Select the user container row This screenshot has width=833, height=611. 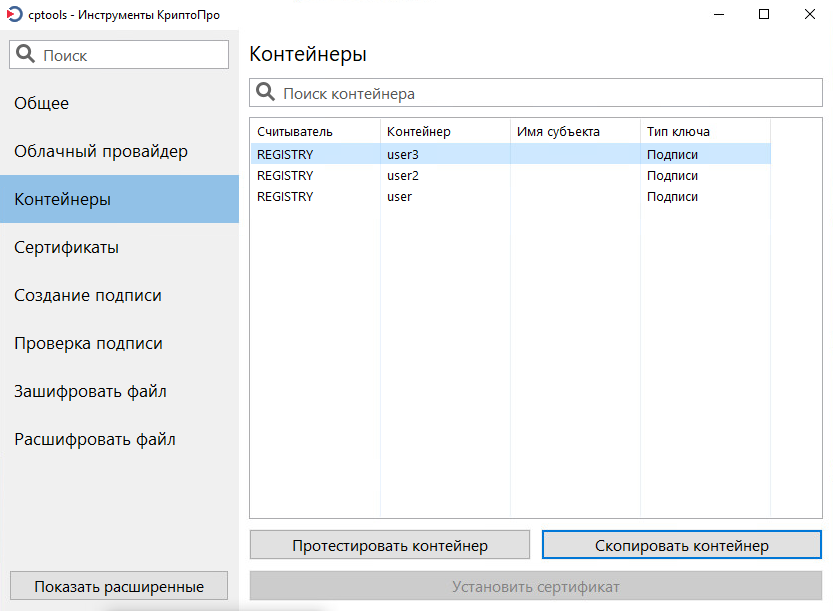tap(511, 197)
